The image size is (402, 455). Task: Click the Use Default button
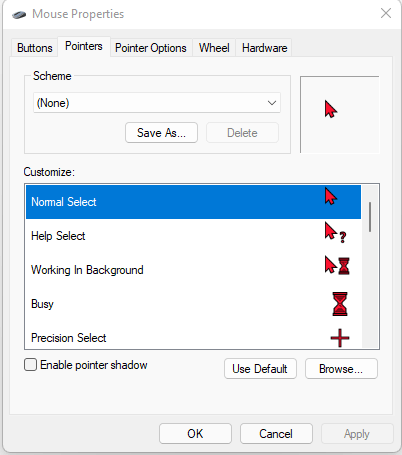[260, 369]
